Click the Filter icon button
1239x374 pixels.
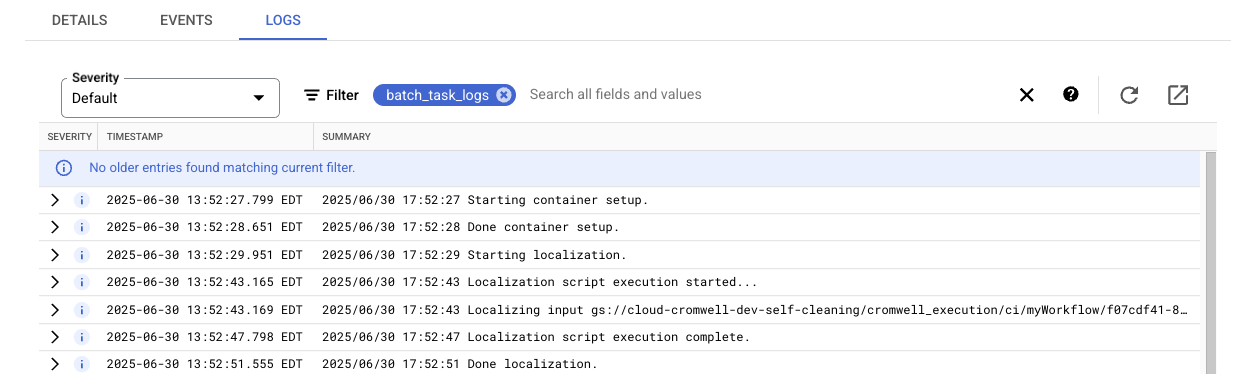point(331,95)
